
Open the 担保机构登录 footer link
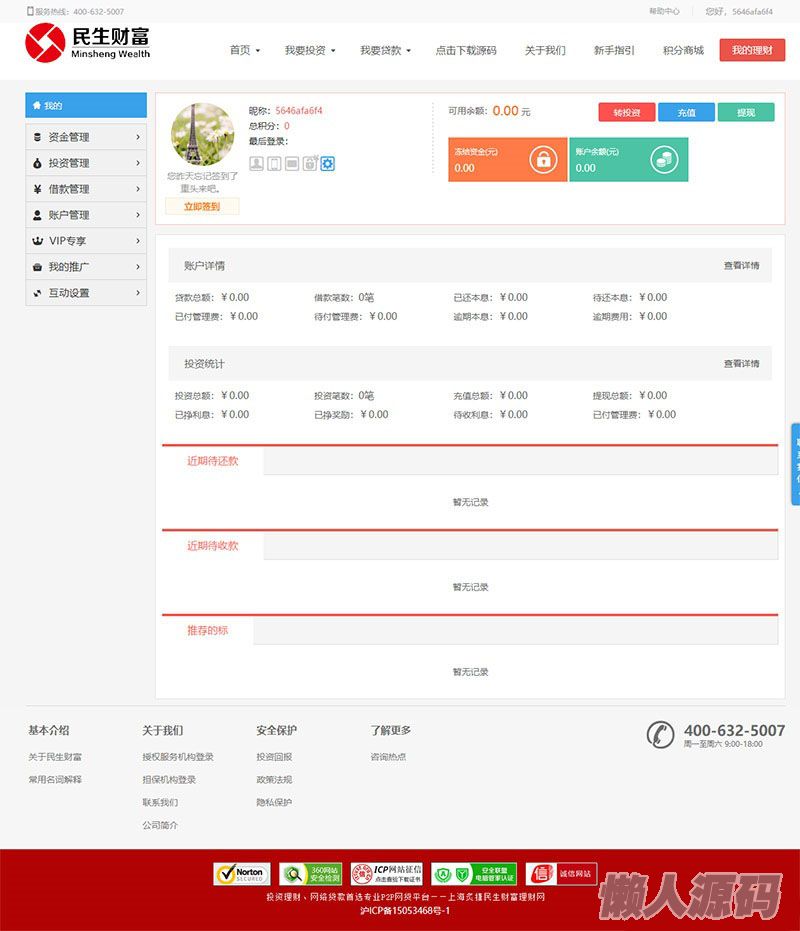pyautogui.click(x=169, y=780)
